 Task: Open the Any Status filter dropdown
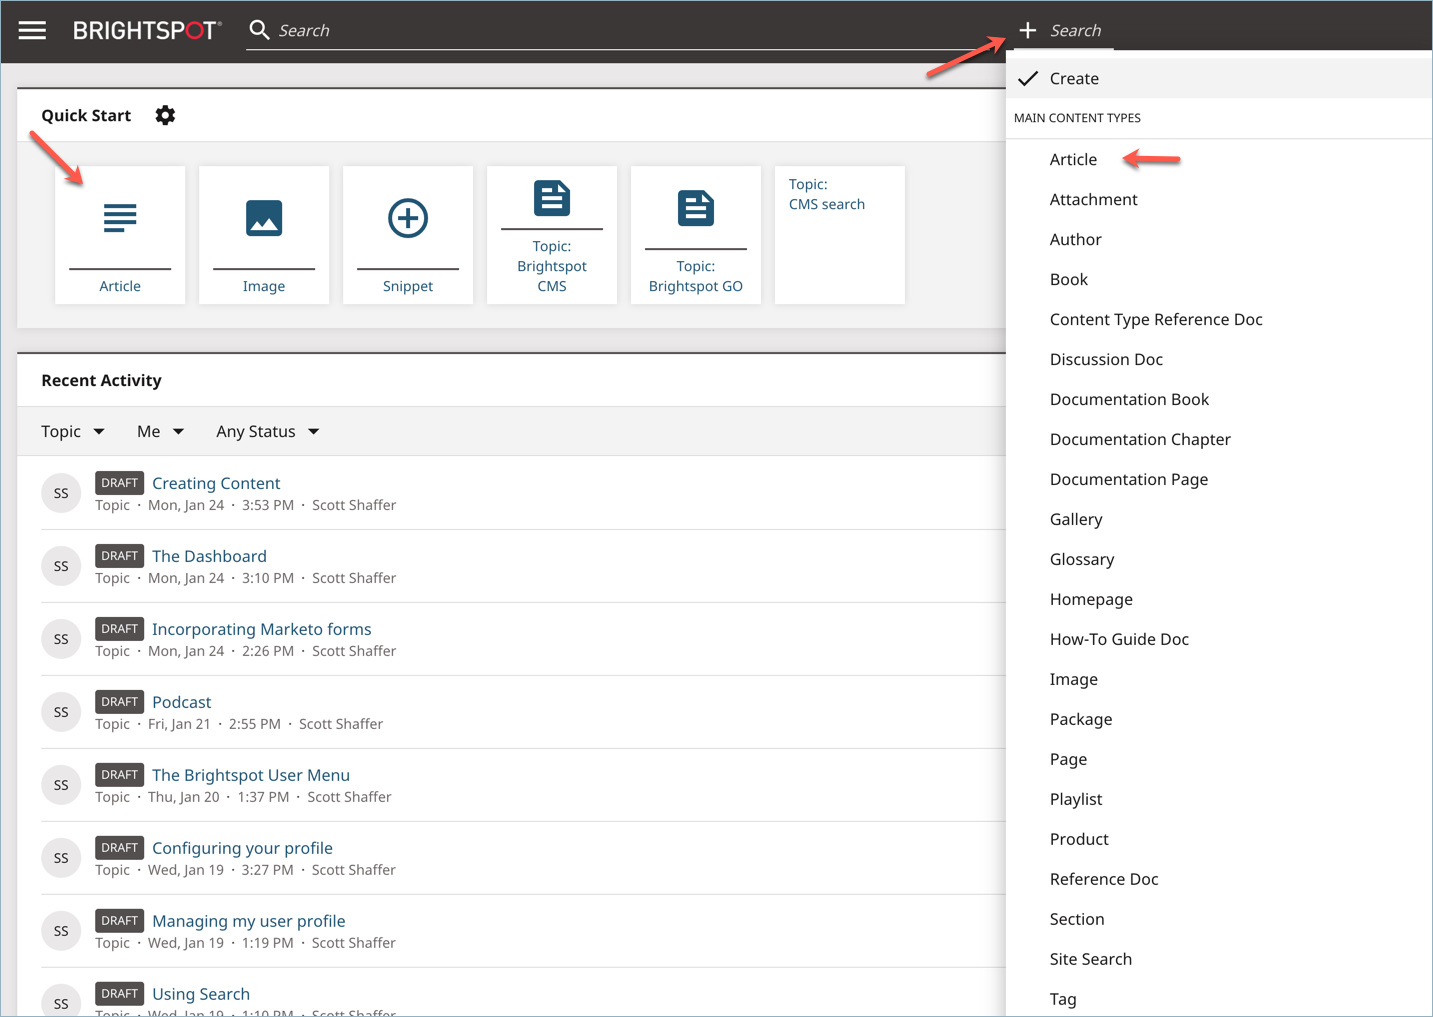click(x=268, y=431)
